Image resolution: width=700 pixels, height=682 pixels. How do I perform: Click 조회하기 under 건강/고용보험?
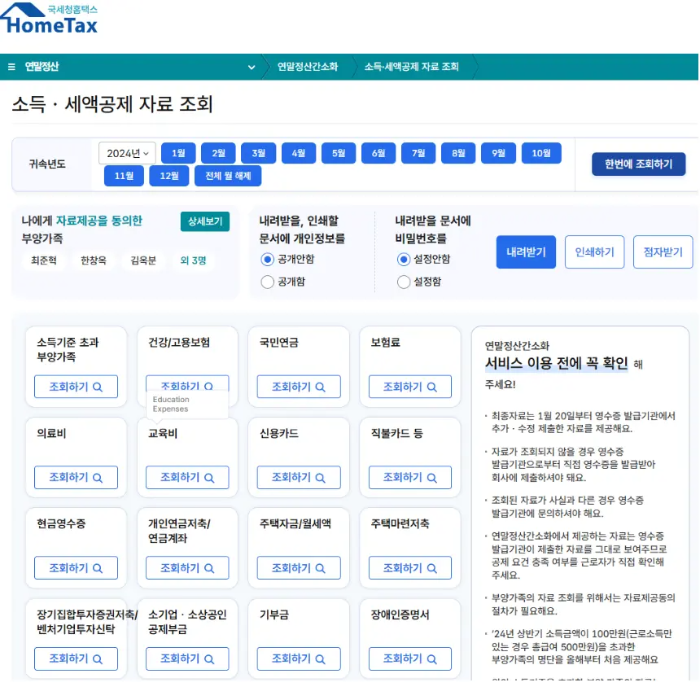pos(187,384)
